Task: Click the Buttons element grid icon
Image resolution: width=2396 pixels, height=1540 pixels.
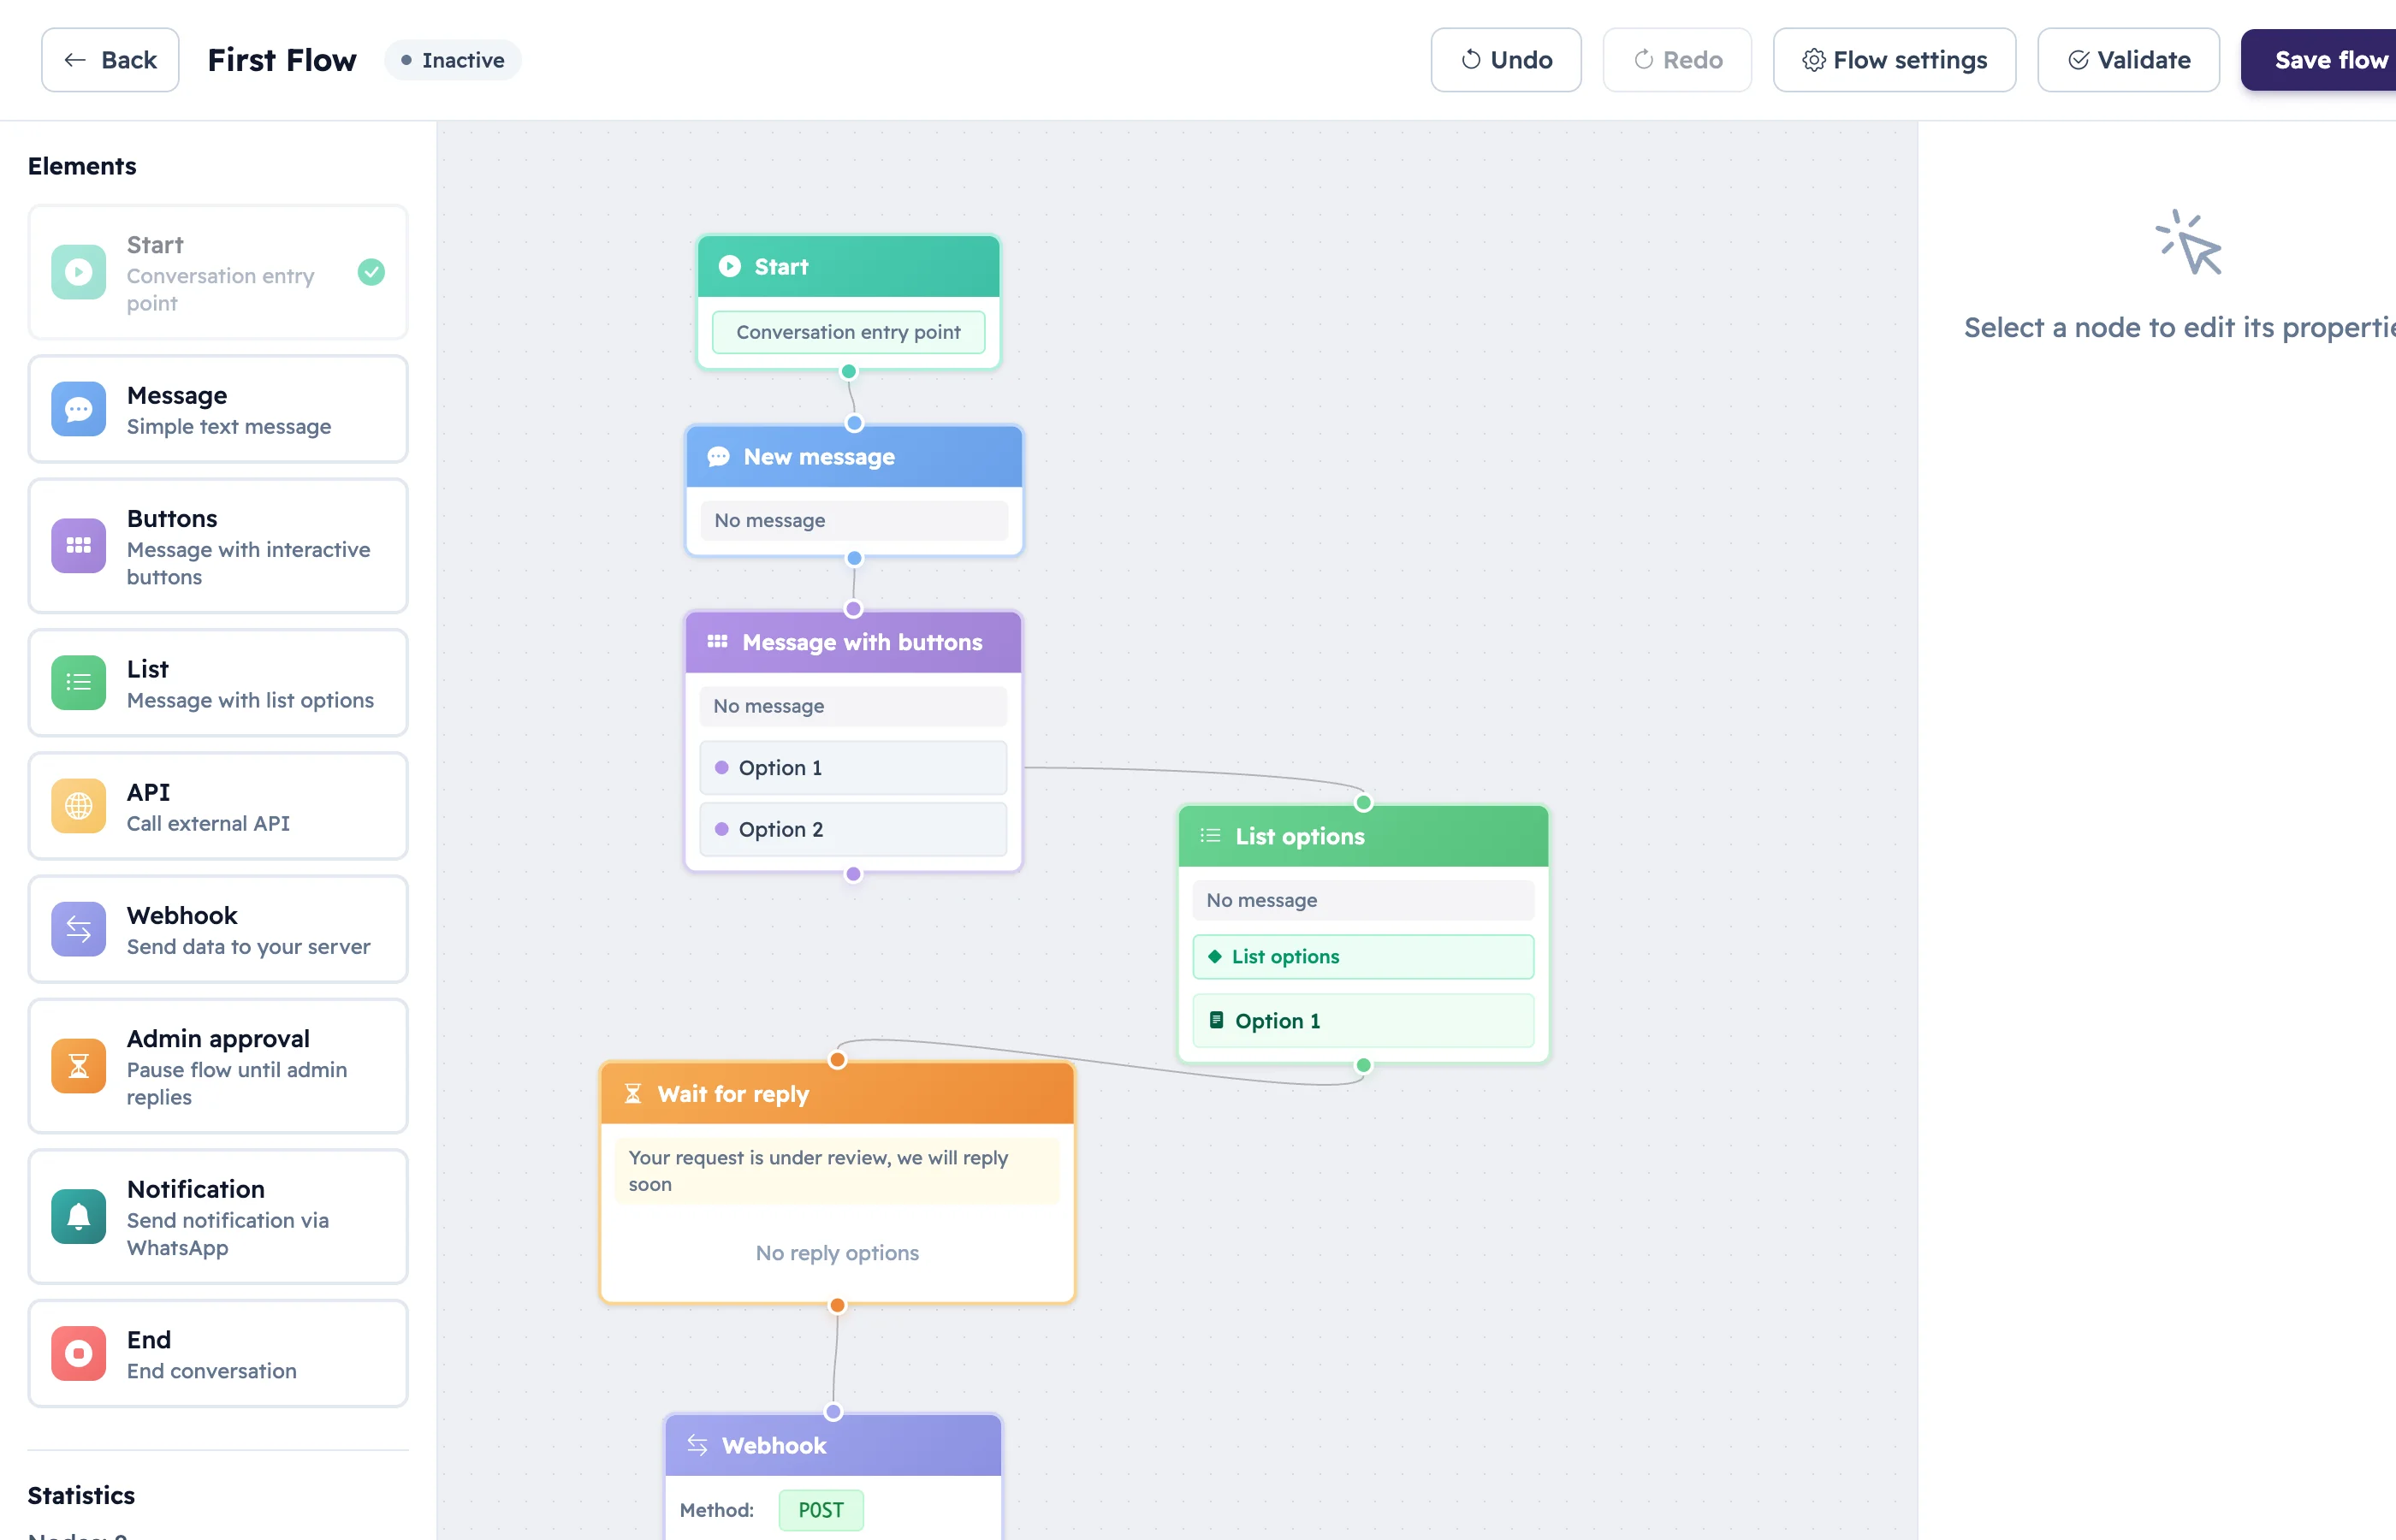Action: click(x=78, y=545)
